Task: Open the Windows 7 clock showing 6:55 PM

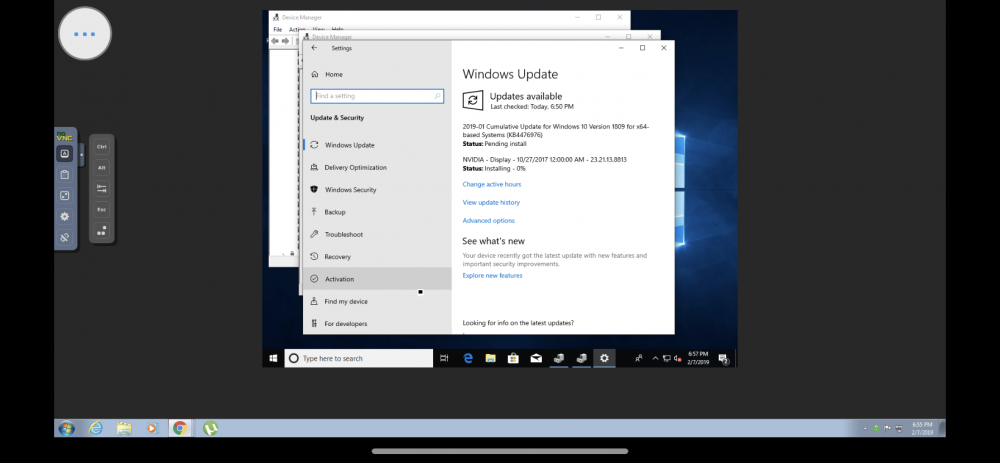Action: pos(923,428)
